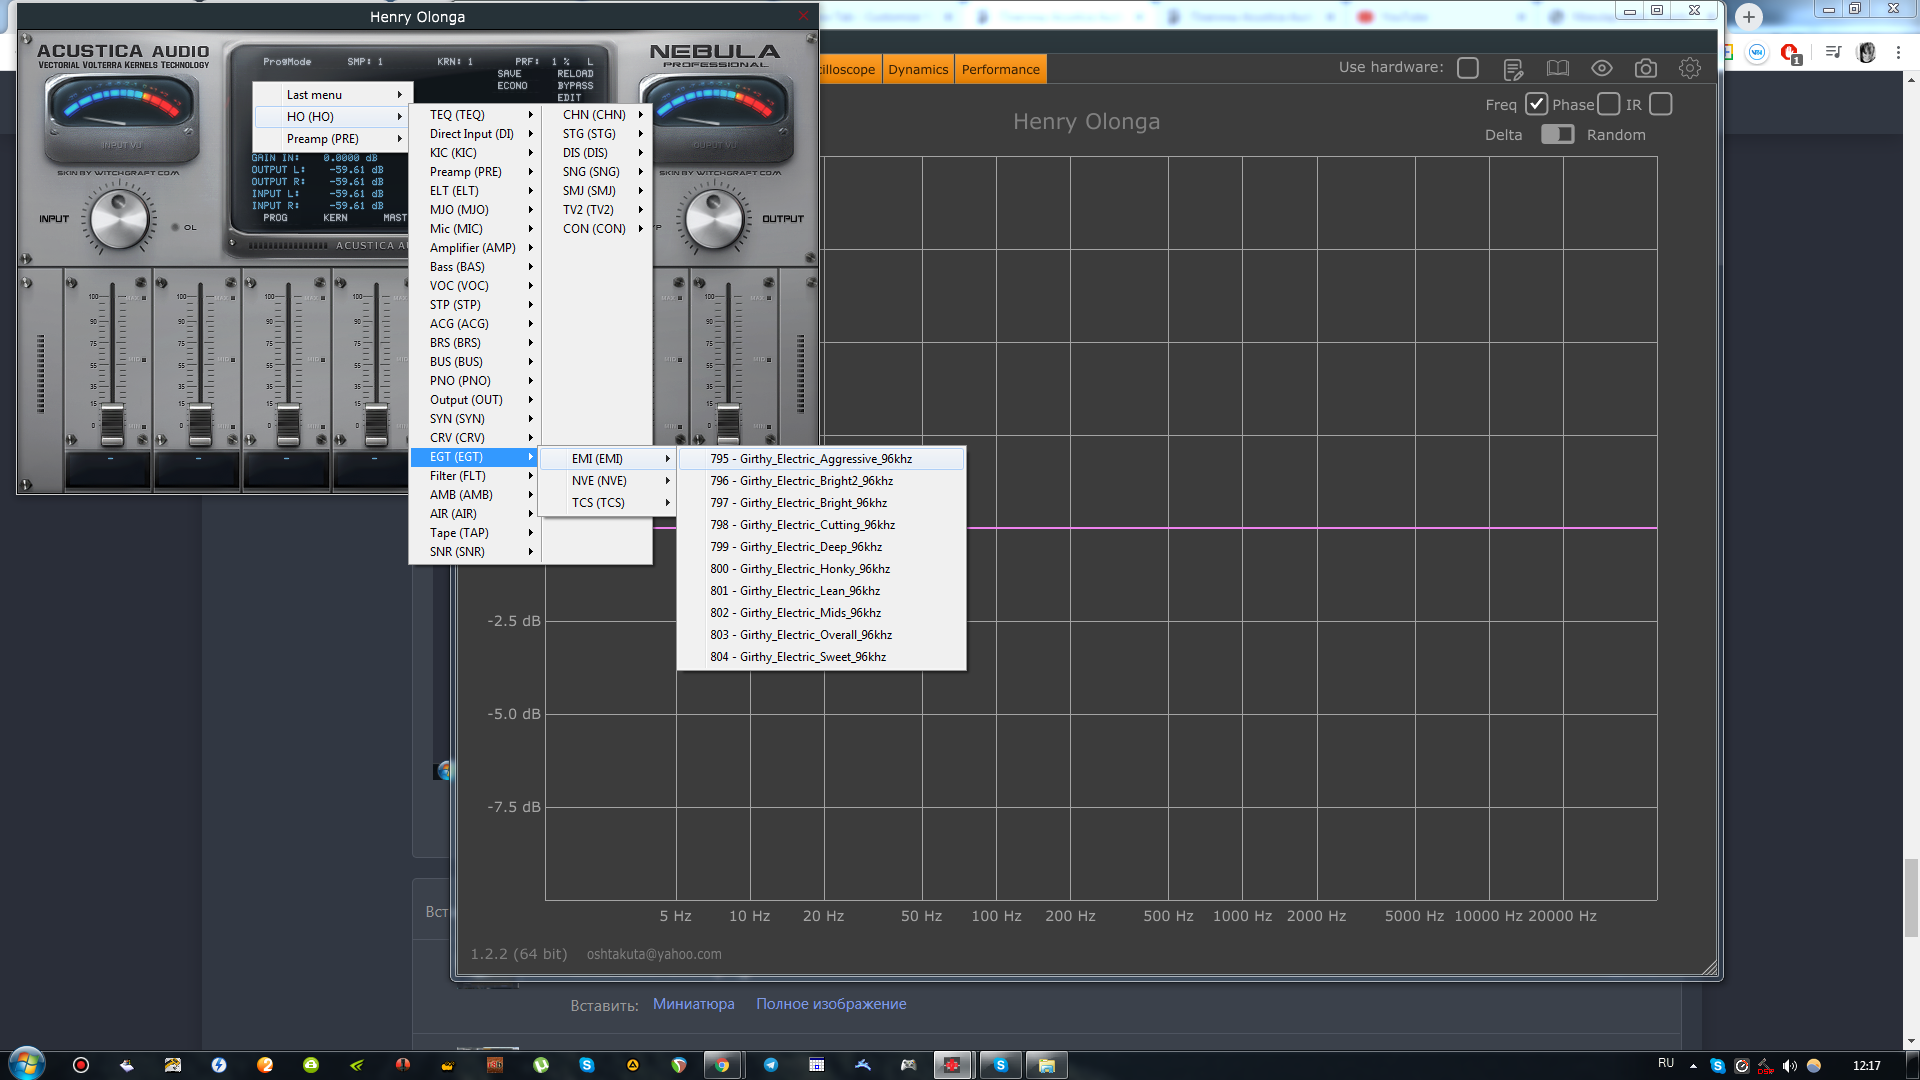Open the manual book icon
Screen dimensions: 1920x1080
coord(1557,68)
